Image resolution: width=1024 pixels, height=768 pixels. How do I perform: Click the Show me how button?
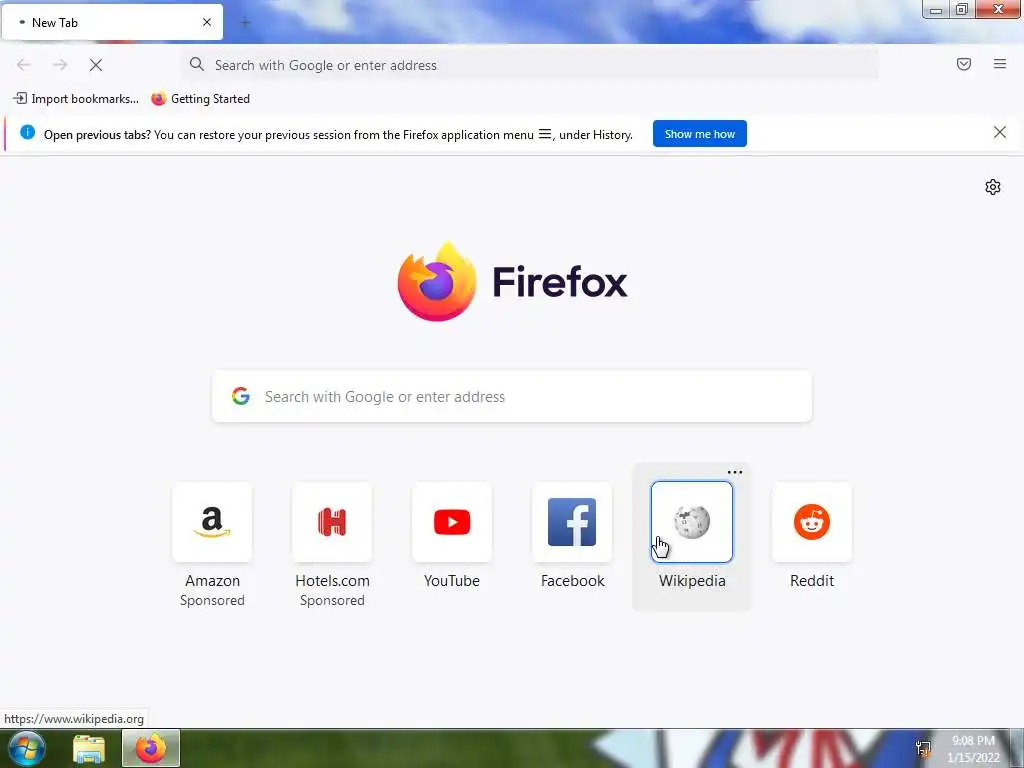[699, 134]
